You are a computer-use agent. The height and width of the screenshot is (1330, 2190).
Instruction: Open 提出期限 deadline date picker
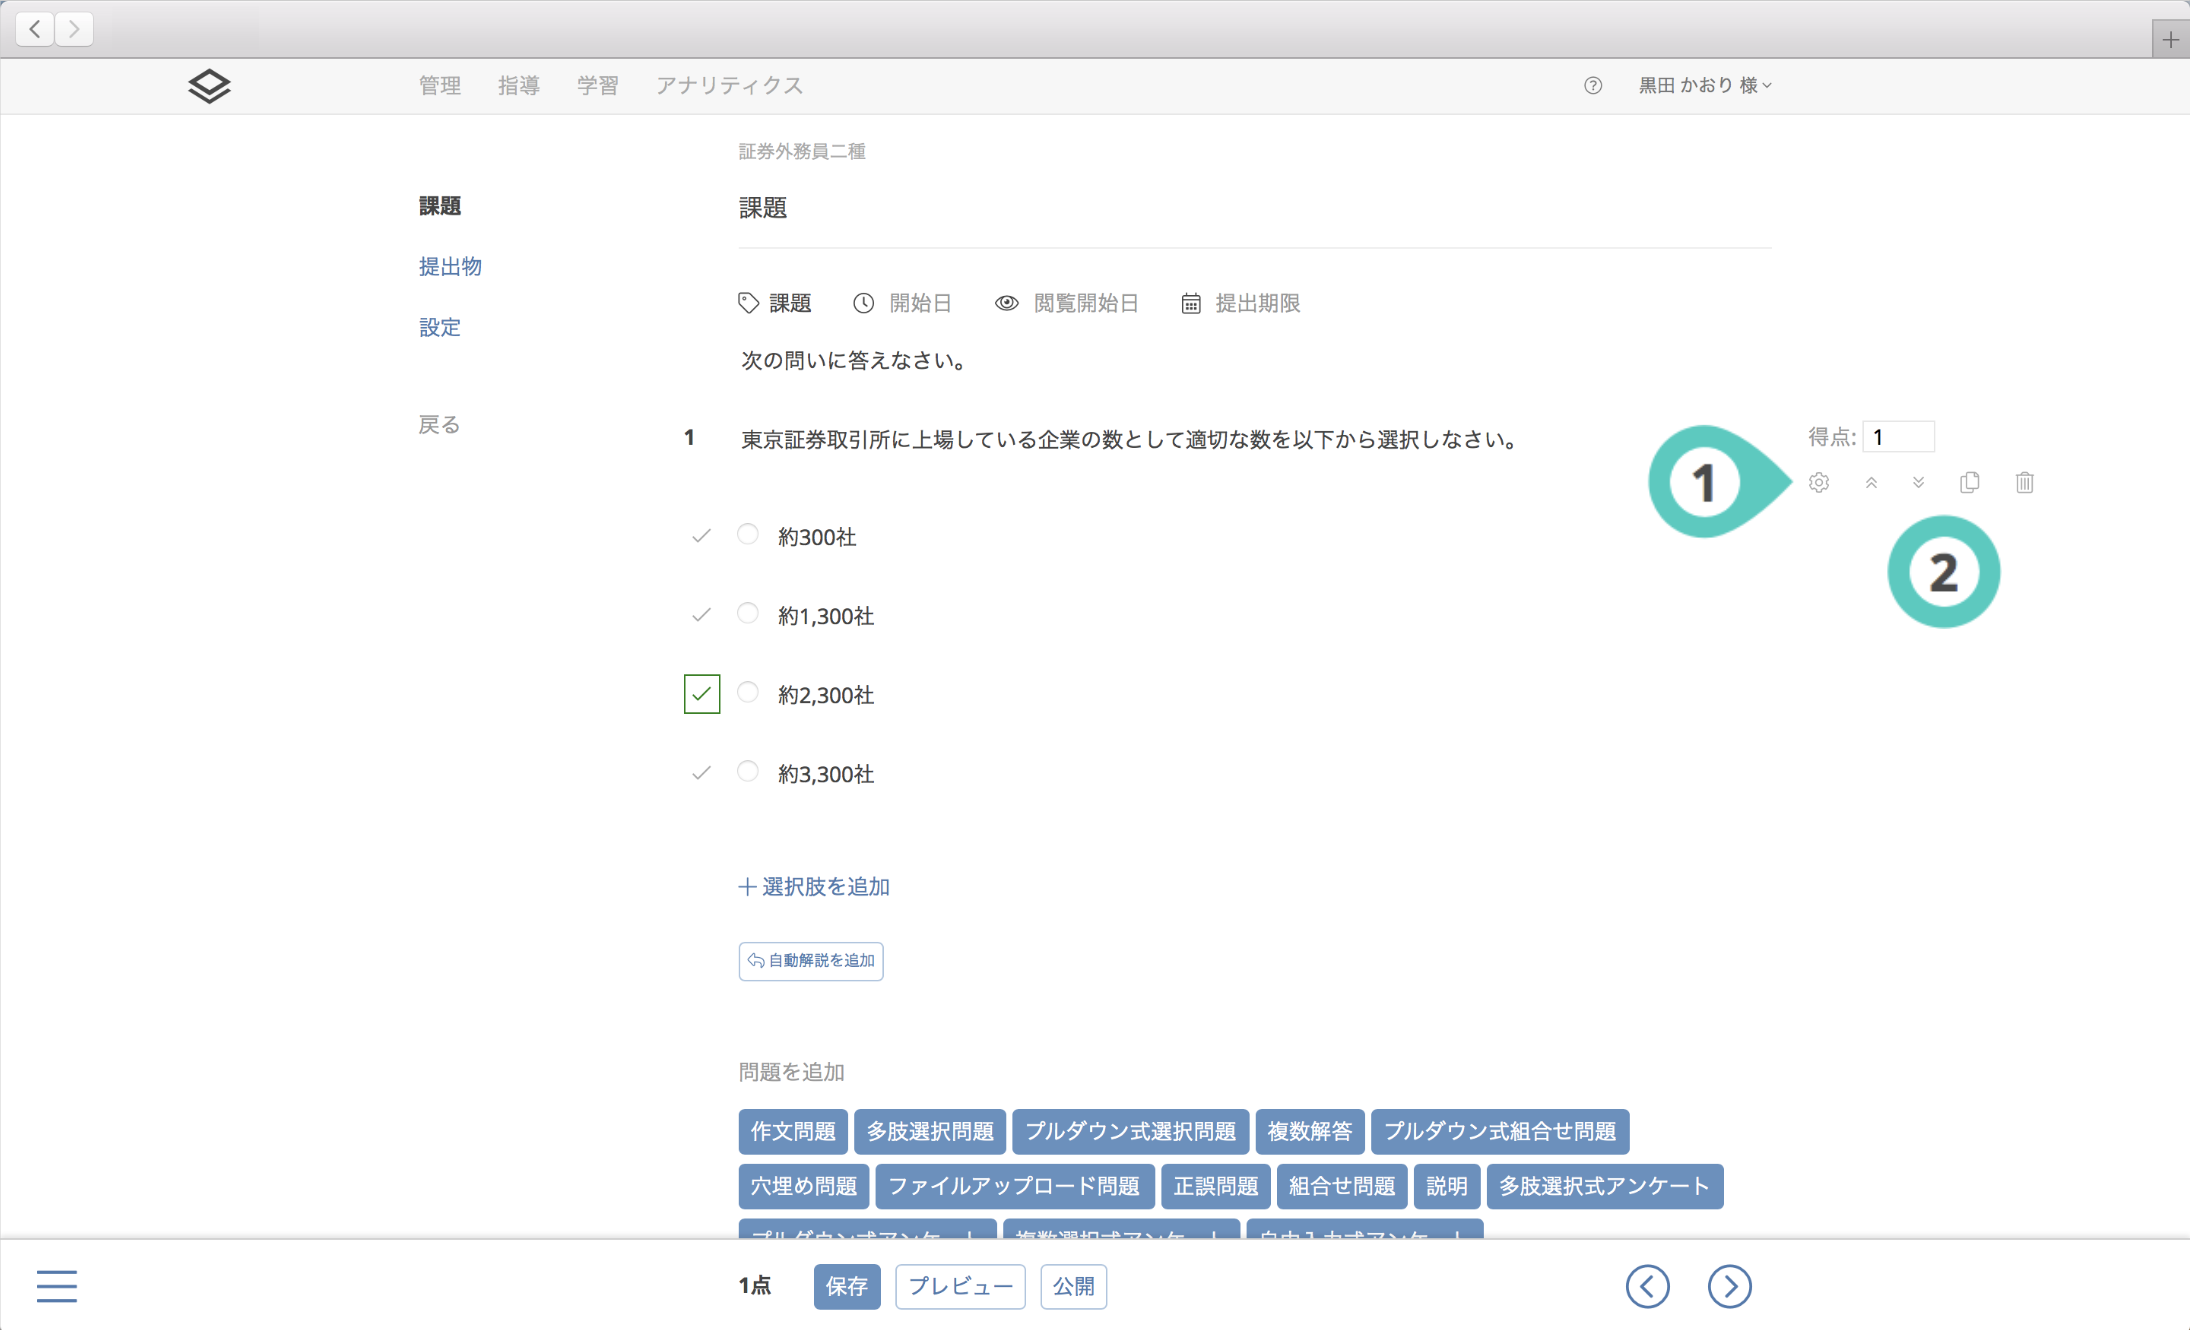1240,303
